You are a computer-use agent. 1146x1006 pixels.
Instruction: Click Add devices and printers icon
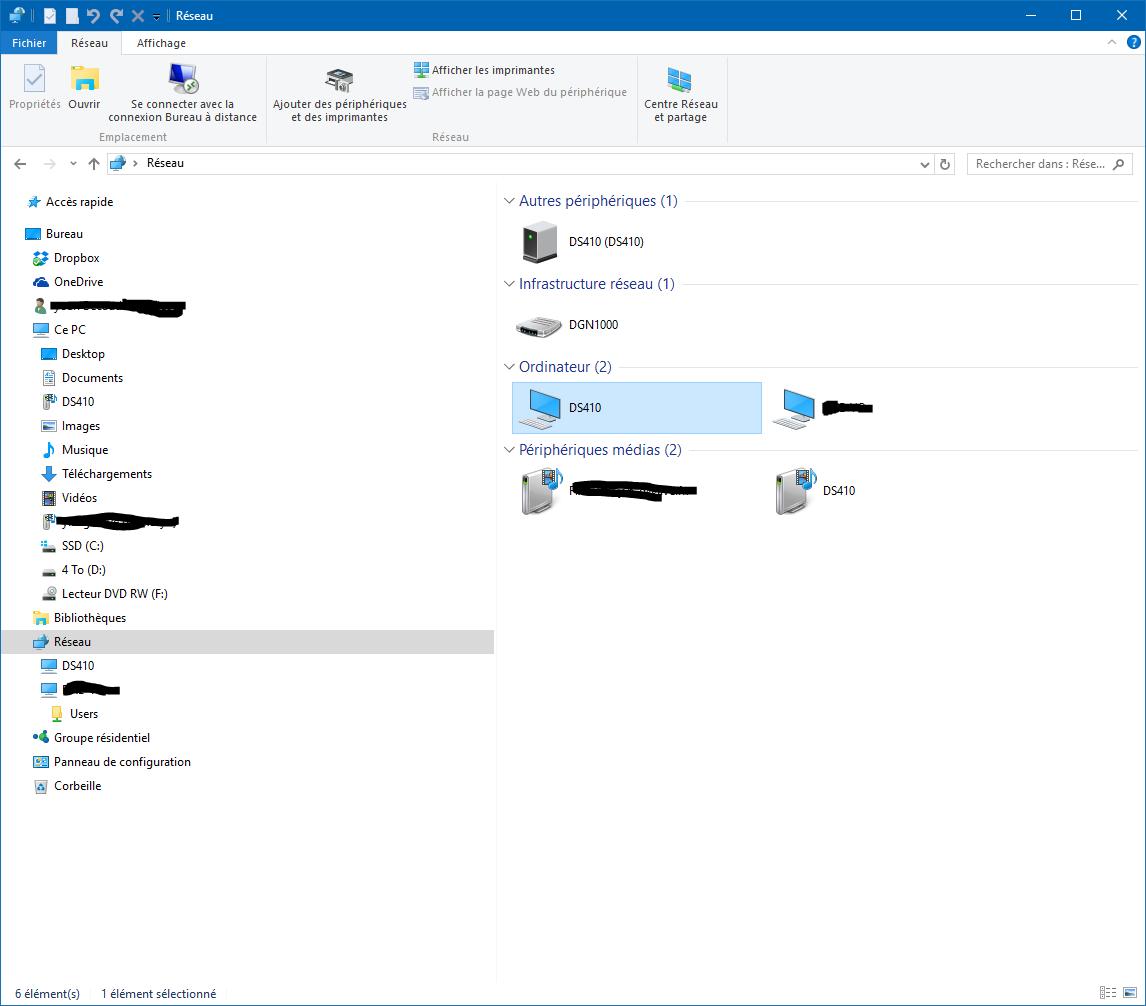click(x=339, y=80)
